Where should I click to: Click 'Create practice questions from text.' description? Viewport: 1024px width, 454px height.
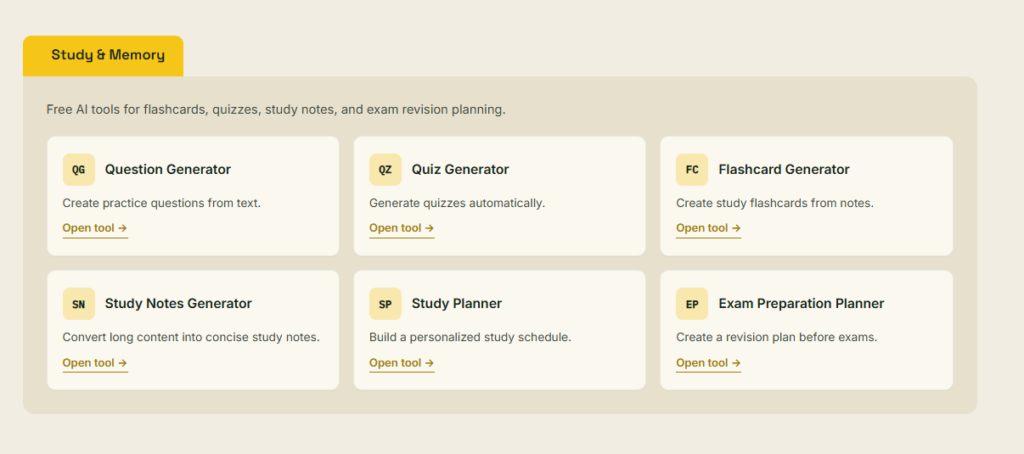[161, 203]
